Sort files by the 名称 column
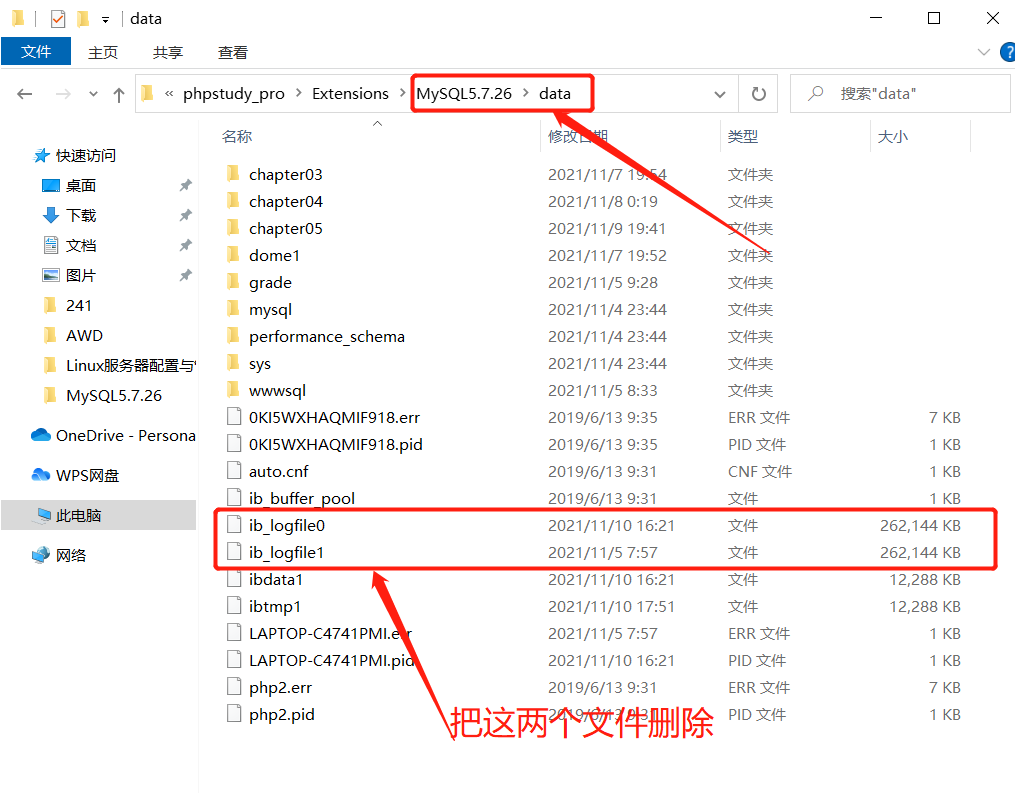This screenshot has width=1015, height=793. click(236, 137)
